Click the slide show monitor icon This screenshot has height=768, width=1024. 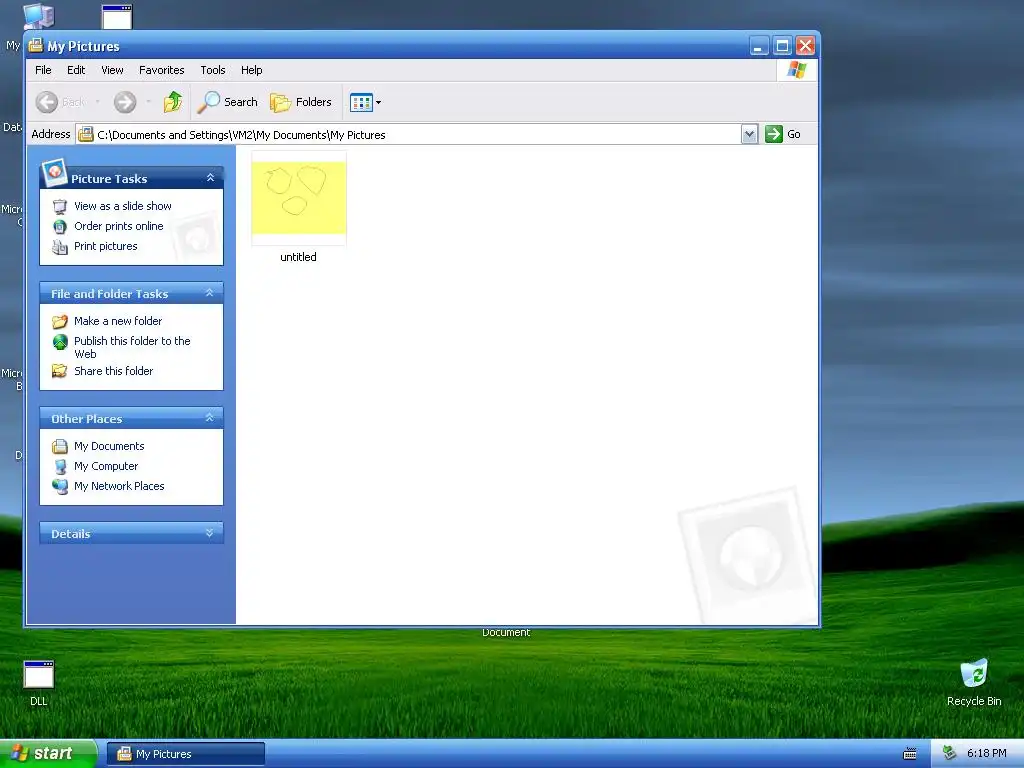click(x=60, y=207)
